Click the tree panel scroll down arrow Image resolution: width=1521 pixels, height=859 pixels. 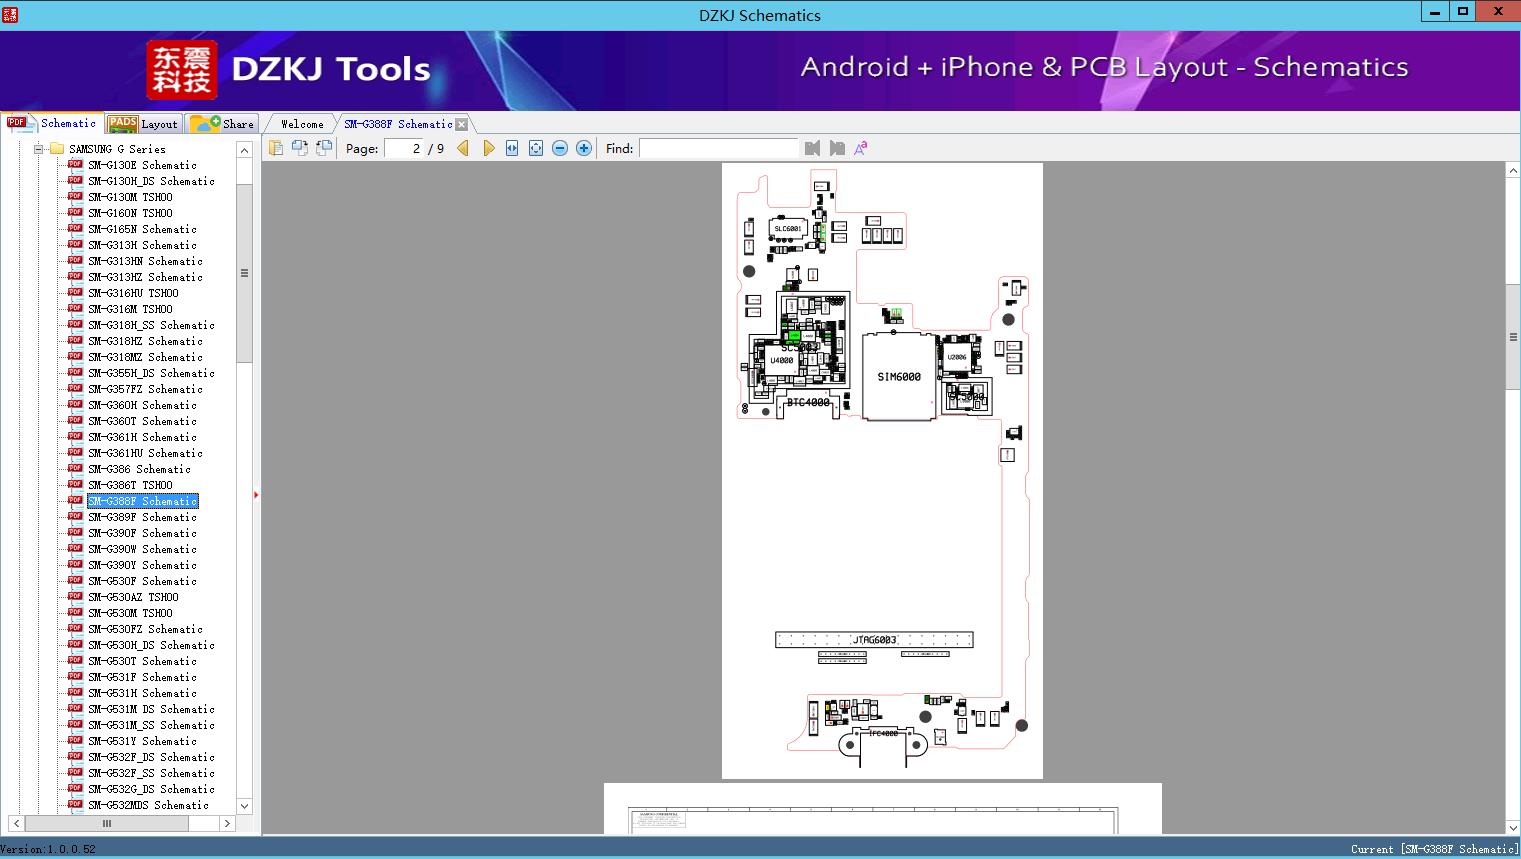coord(244,806)
